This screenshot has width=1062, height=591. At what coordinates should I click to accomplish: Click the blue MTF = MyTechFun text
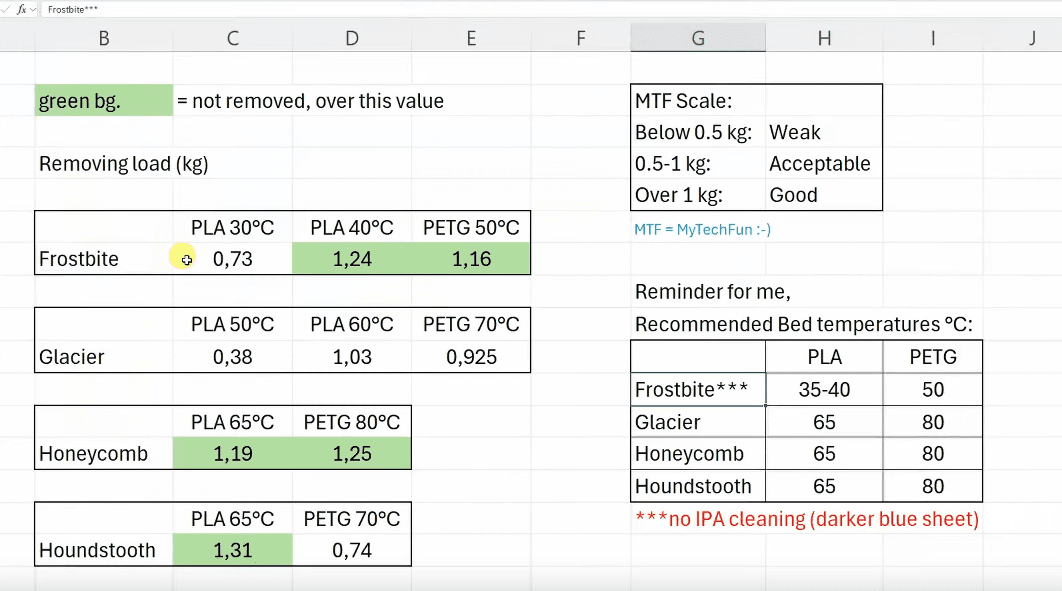pos(702,229)
